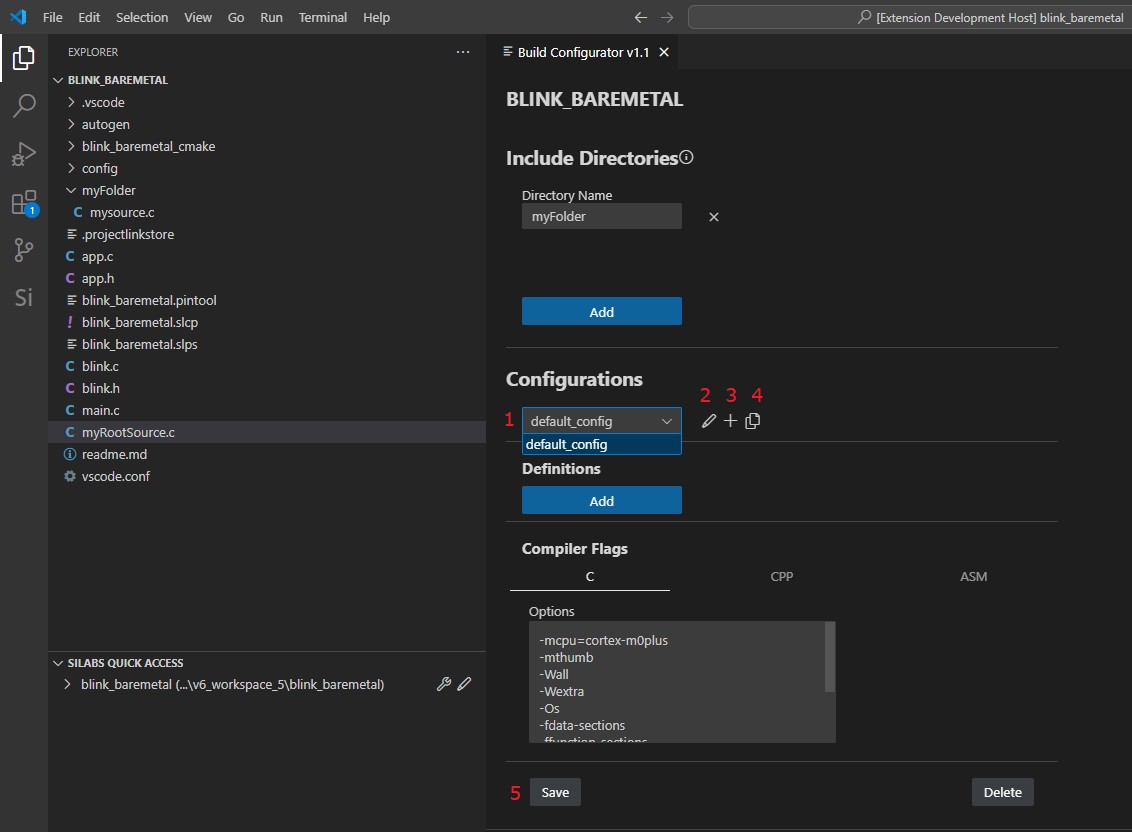The width and height of the screenshot is (1132, 832).
Task: Click the pencil icon beside blink_baremetal project
Action: point(464,684)
